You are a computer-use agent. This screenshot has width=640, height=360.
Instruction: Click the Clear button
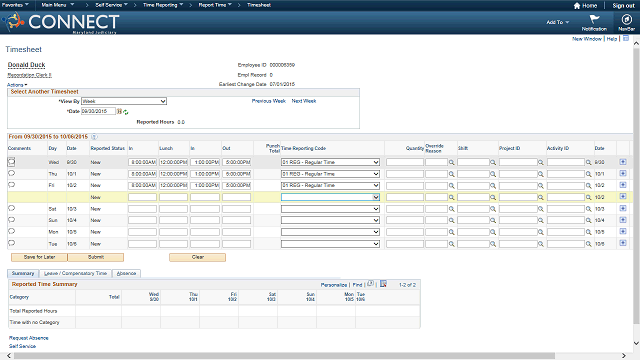click(x=198, y=257)
